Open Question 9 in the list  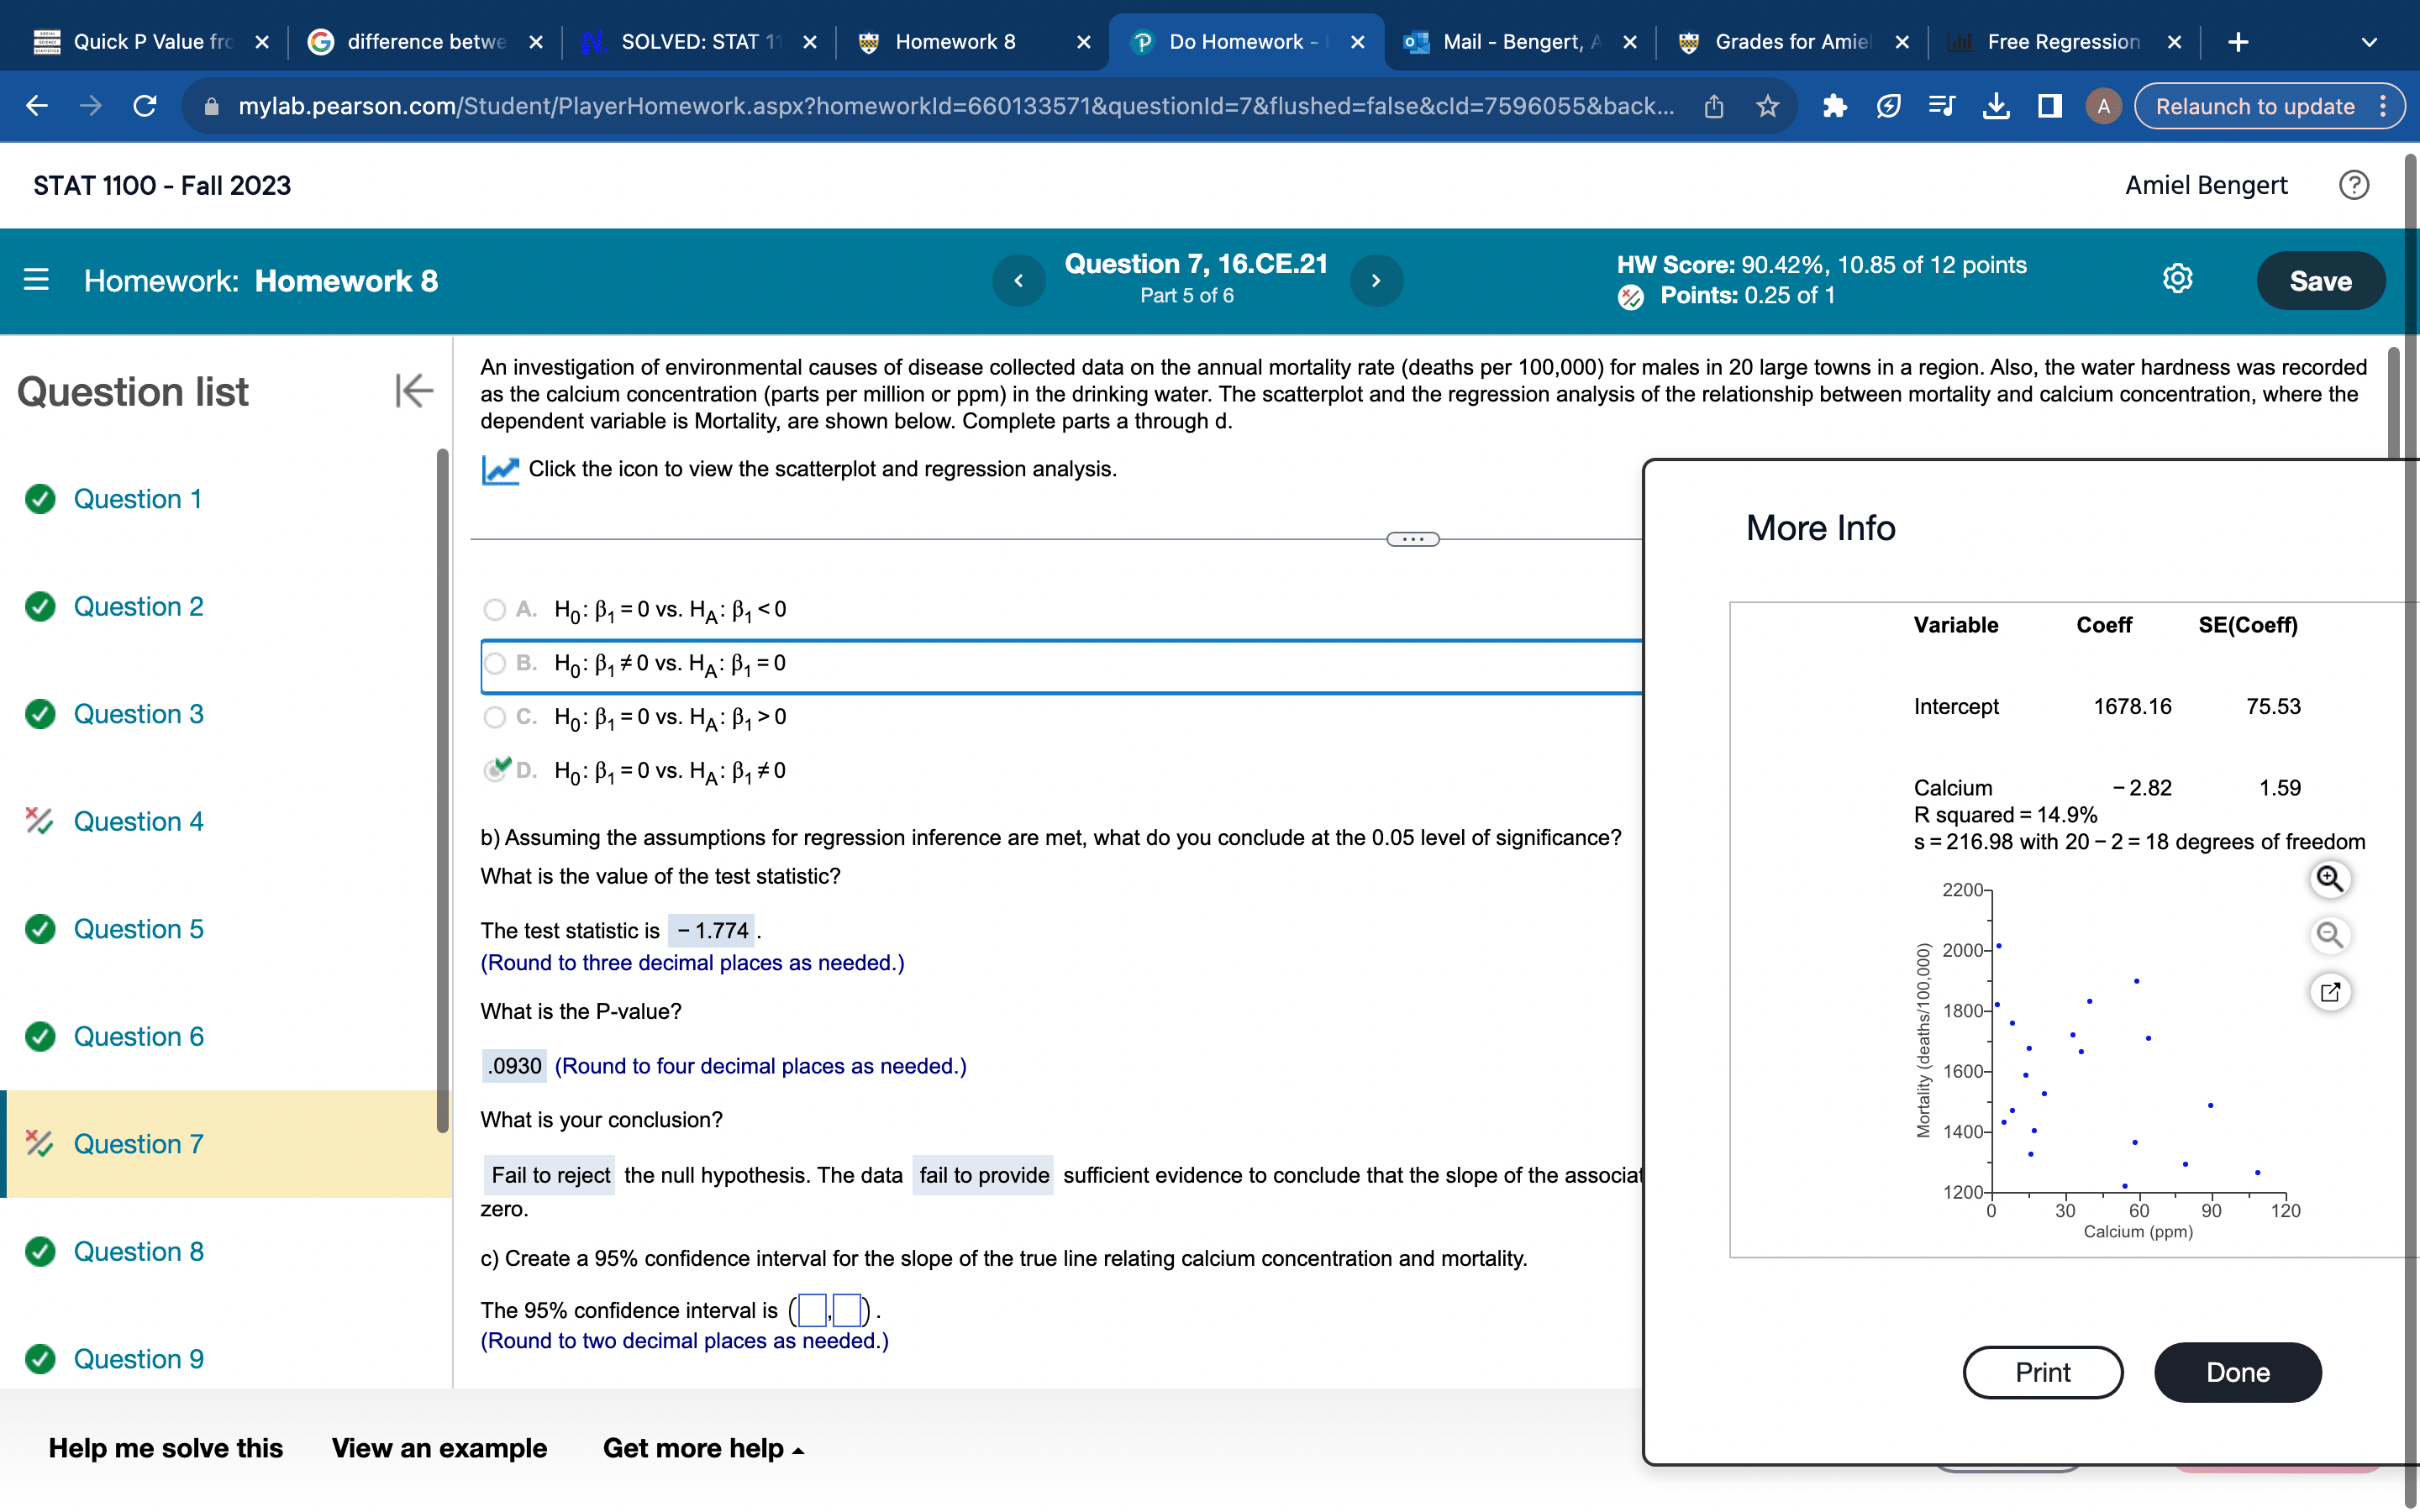tap(138, 1359)
